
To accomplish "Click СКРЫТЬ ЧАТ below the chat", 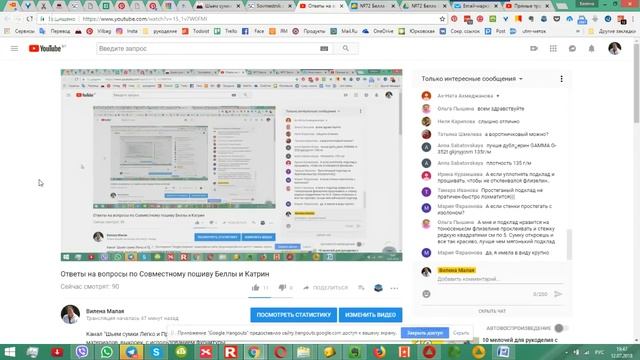I will [492, 311].
